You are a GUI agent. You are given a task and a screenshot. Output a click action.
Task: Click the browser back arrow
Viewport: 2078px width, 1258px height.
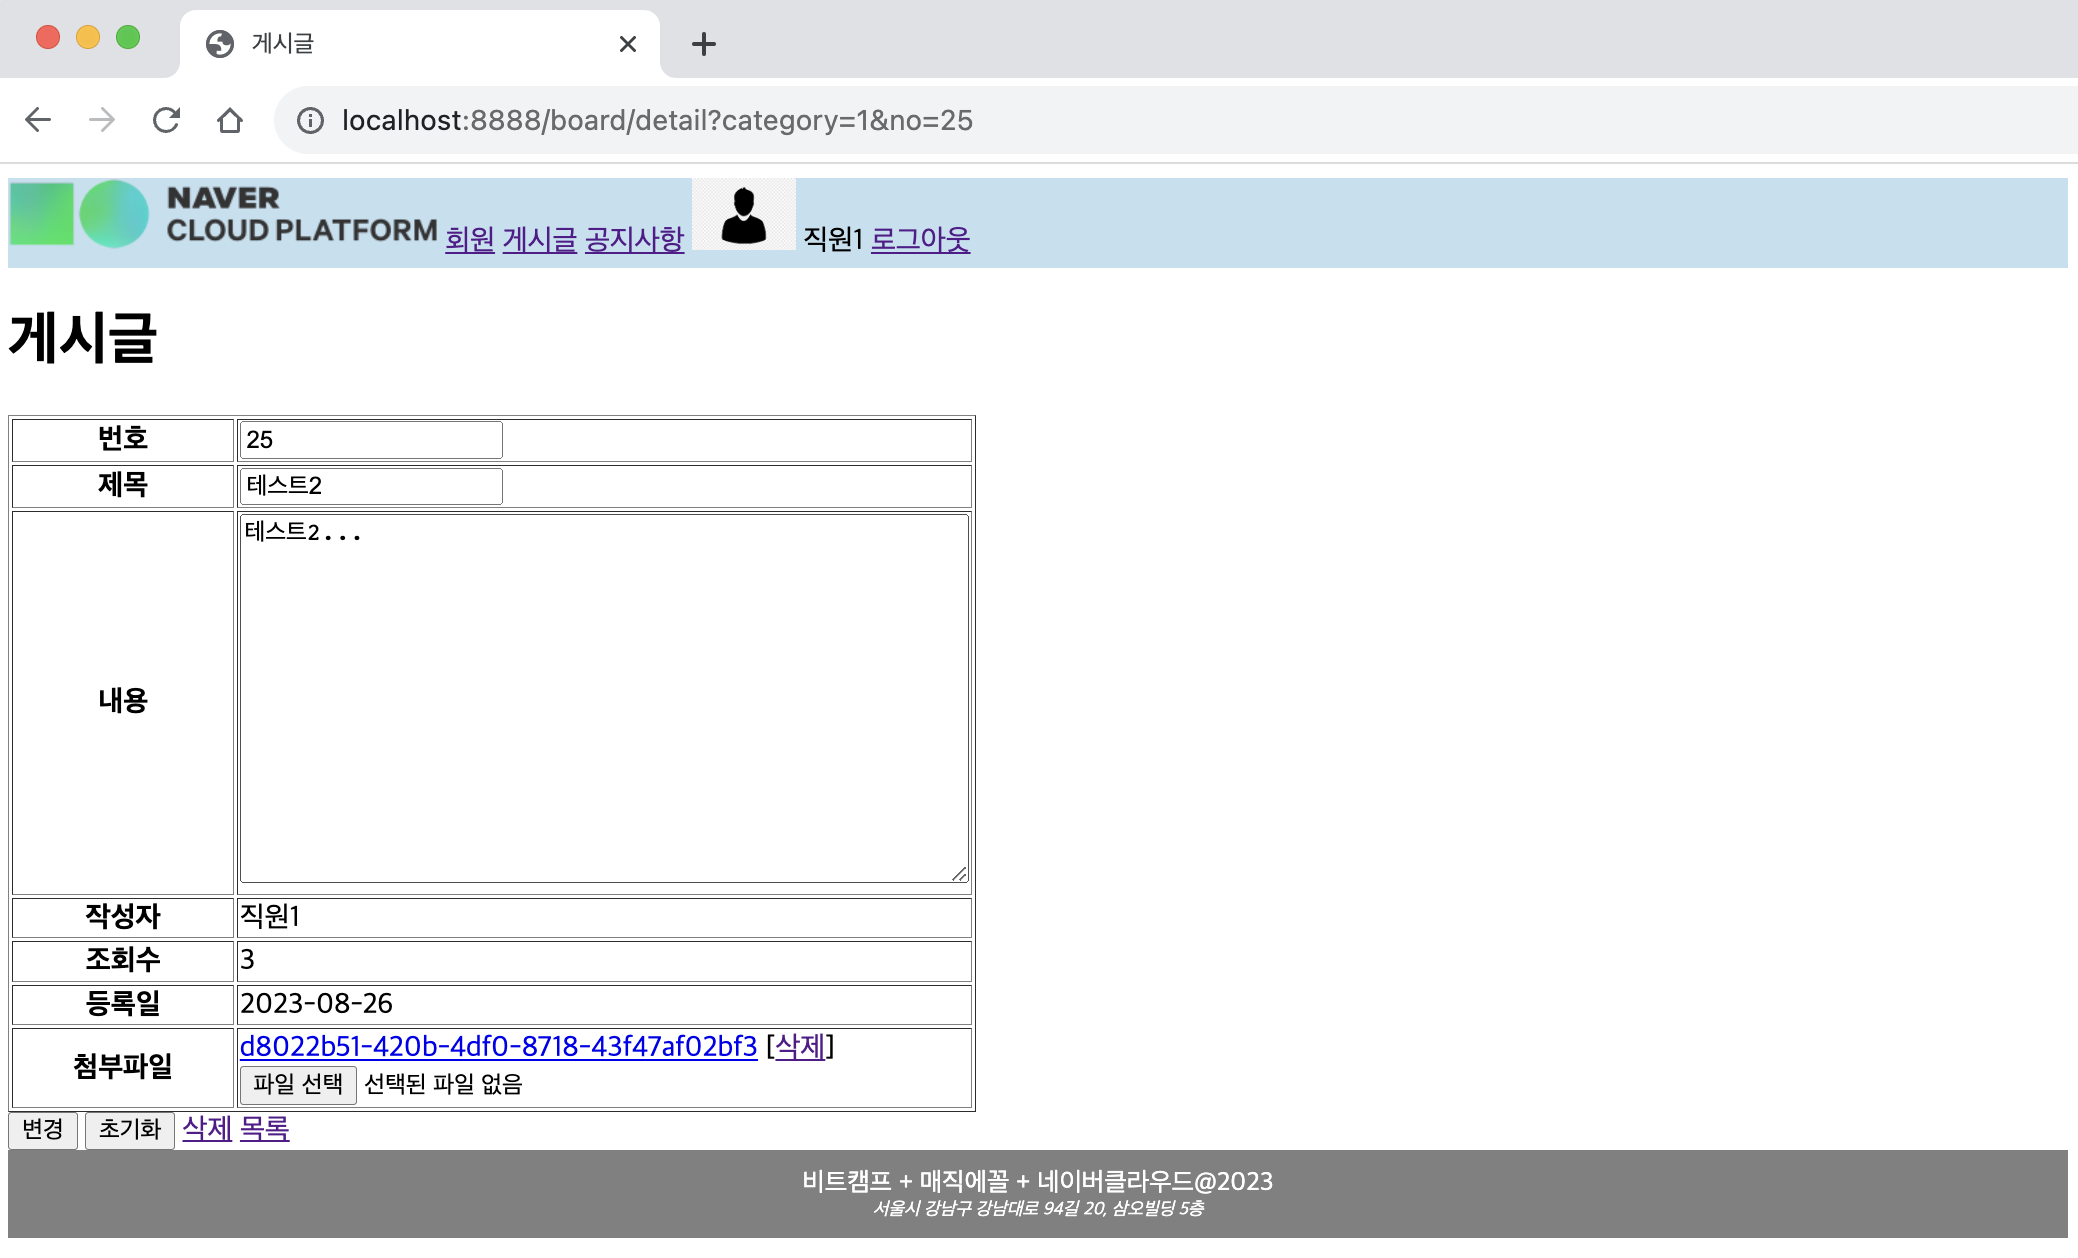tap(38, 121)
